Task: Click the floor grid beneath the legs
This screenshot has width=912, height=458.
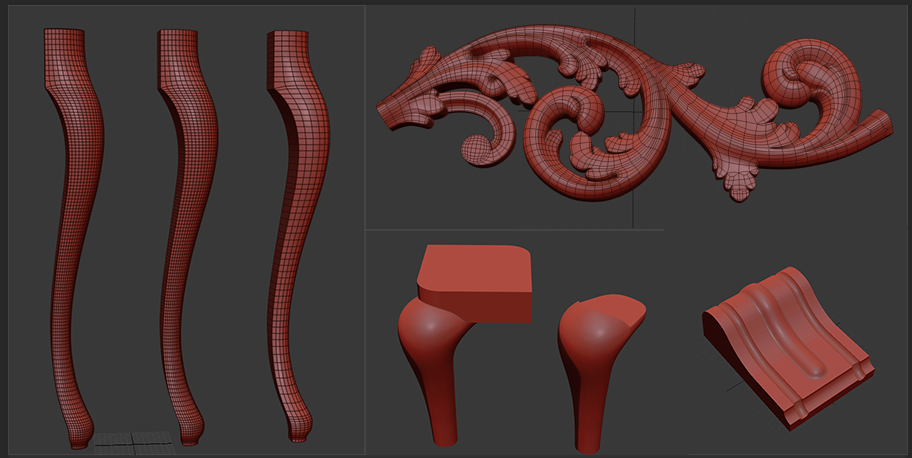Action: click(x=134, y=442)
